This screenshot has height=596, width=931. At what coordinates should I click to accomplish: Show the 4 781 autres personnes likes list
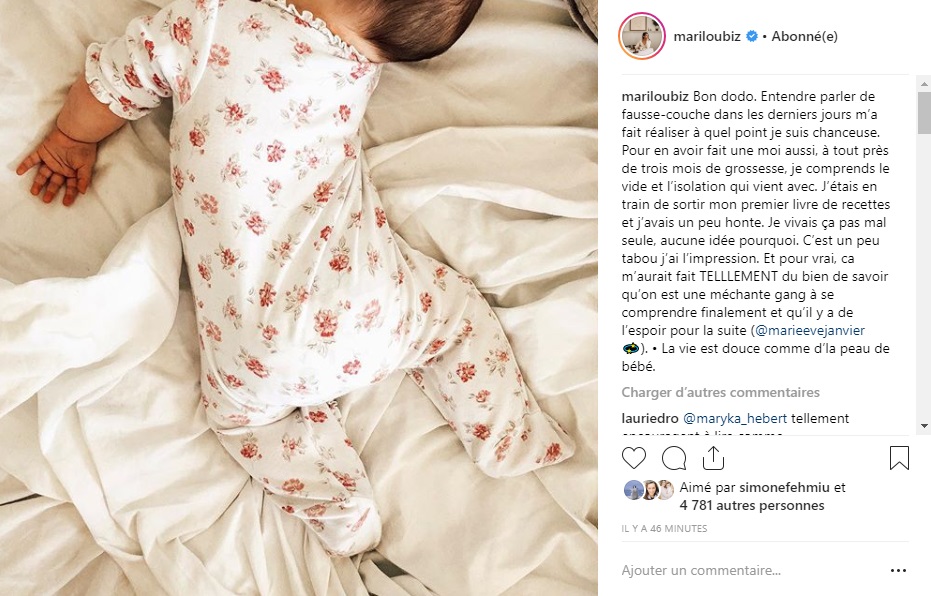(x=752, y=506)
